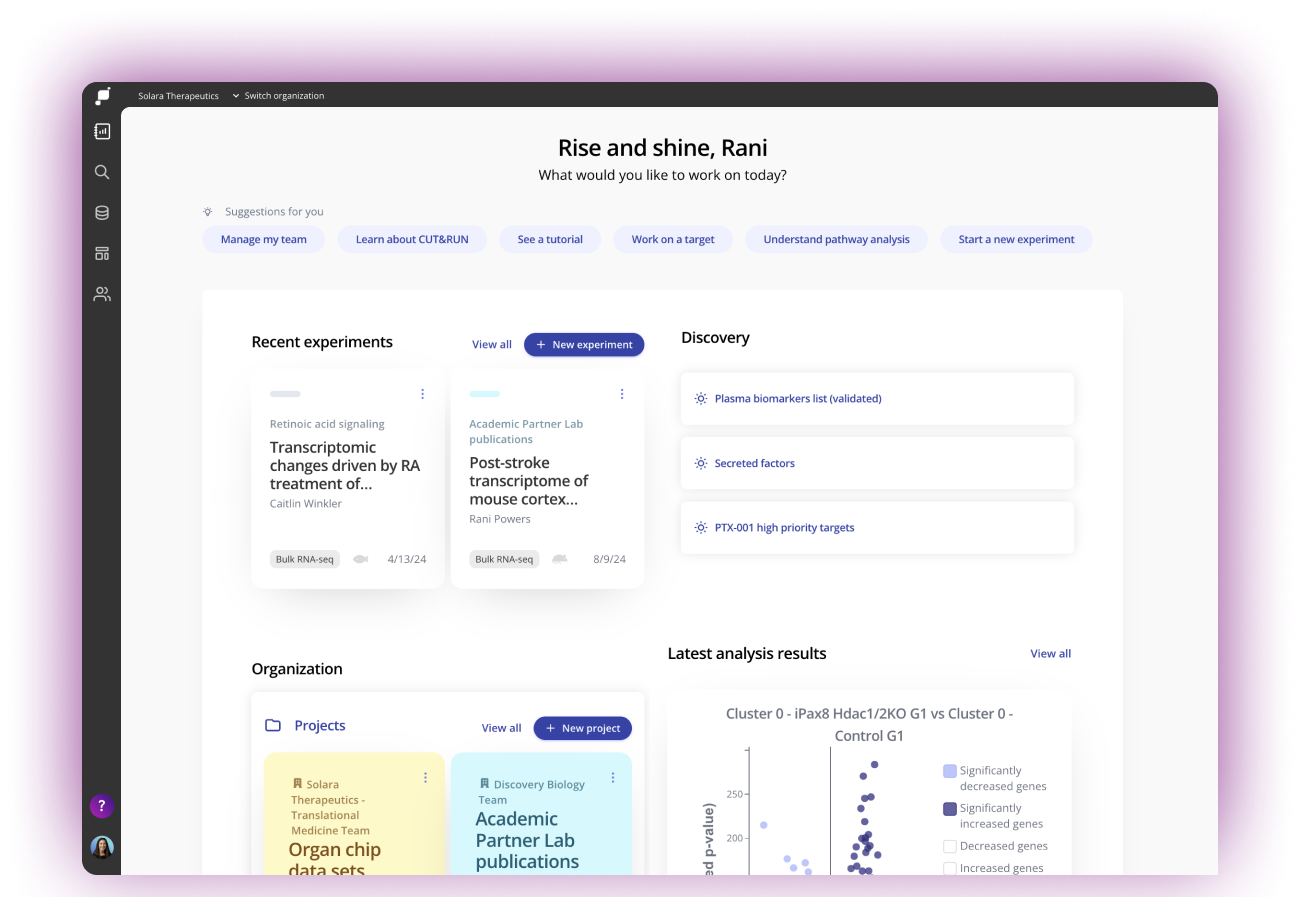Click the experiments icon in the sidebar
The width and height of the screenshot is (1300, 897).
102,131
